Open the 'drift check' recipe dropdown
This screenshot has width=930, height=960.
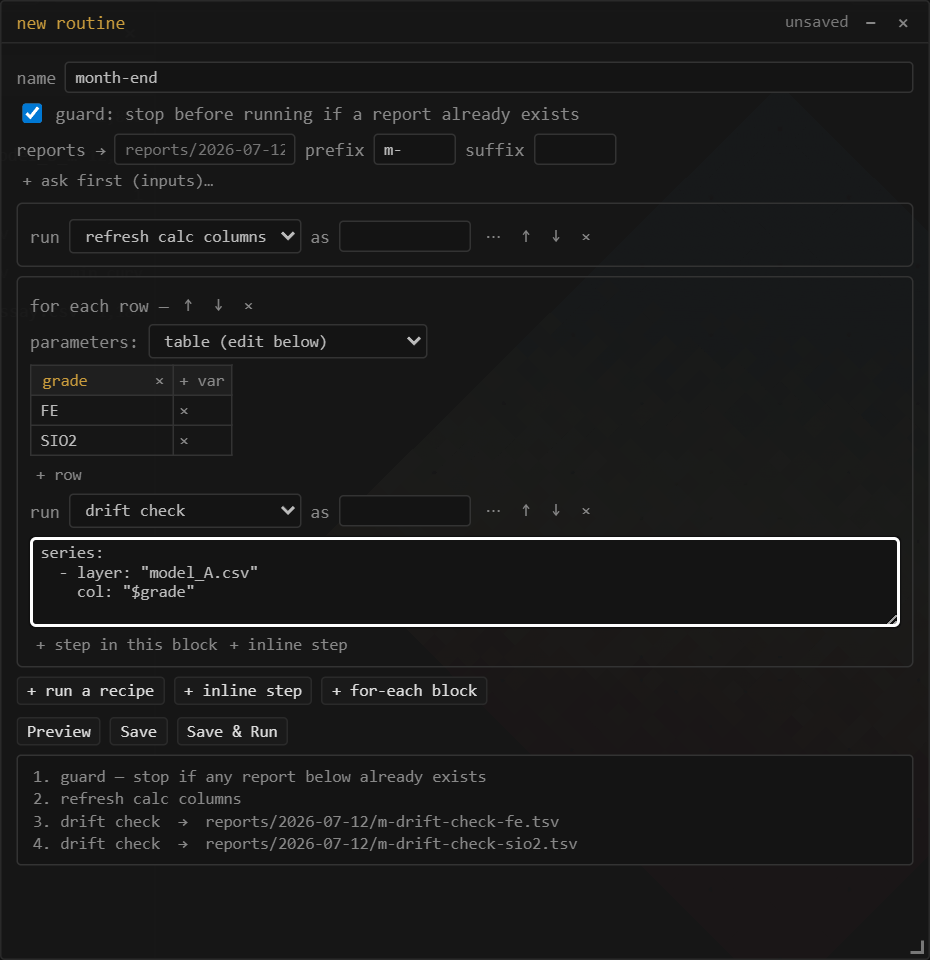[x=185, y=511]
